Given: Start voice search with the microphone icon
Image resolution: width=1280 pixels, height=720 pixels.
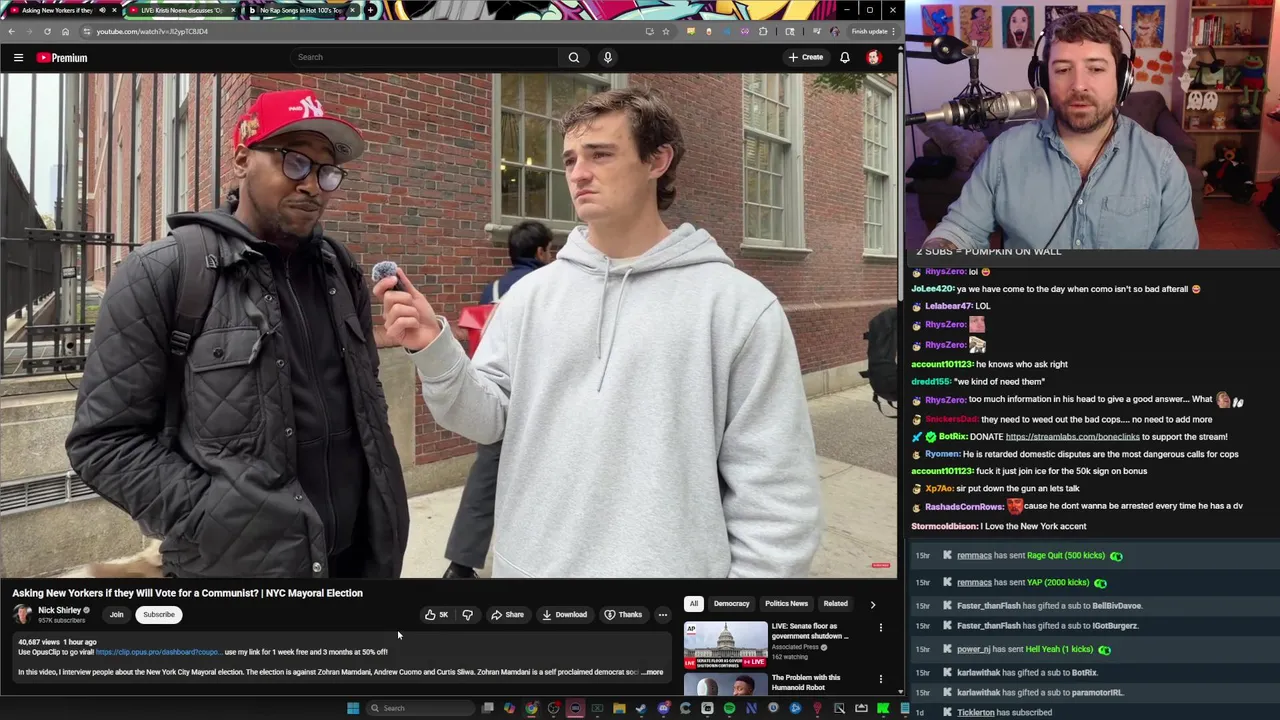Looking at the screenshot, I should (607, 57).
